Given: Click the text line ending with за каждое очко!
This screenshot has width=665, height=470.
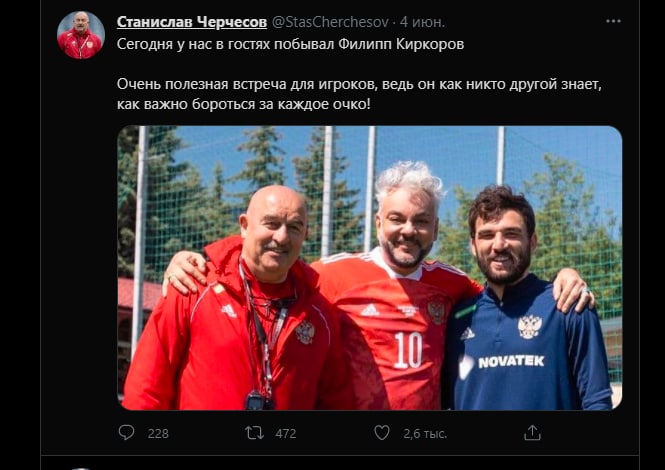Looking at the screenshot, I should pos(243,104).
